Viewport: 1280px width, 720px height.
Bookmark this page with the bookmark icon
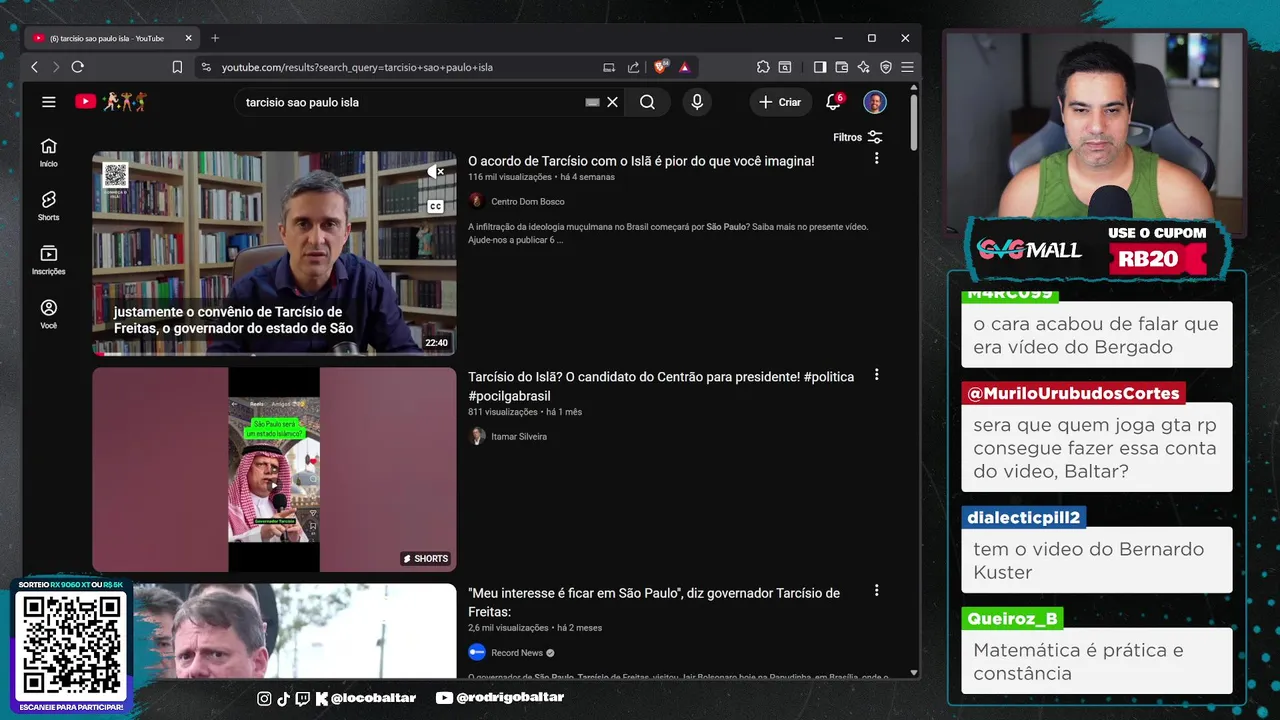177,67
